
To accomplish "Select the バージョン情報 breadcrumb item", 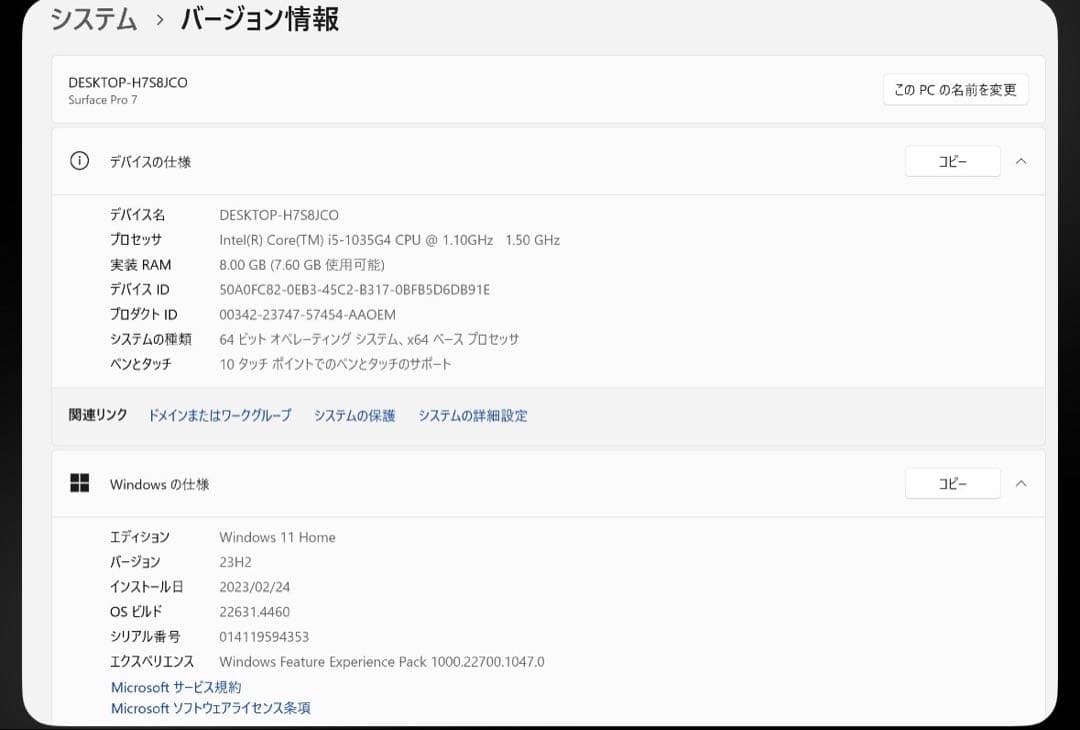I will click(x=261, y=18).
